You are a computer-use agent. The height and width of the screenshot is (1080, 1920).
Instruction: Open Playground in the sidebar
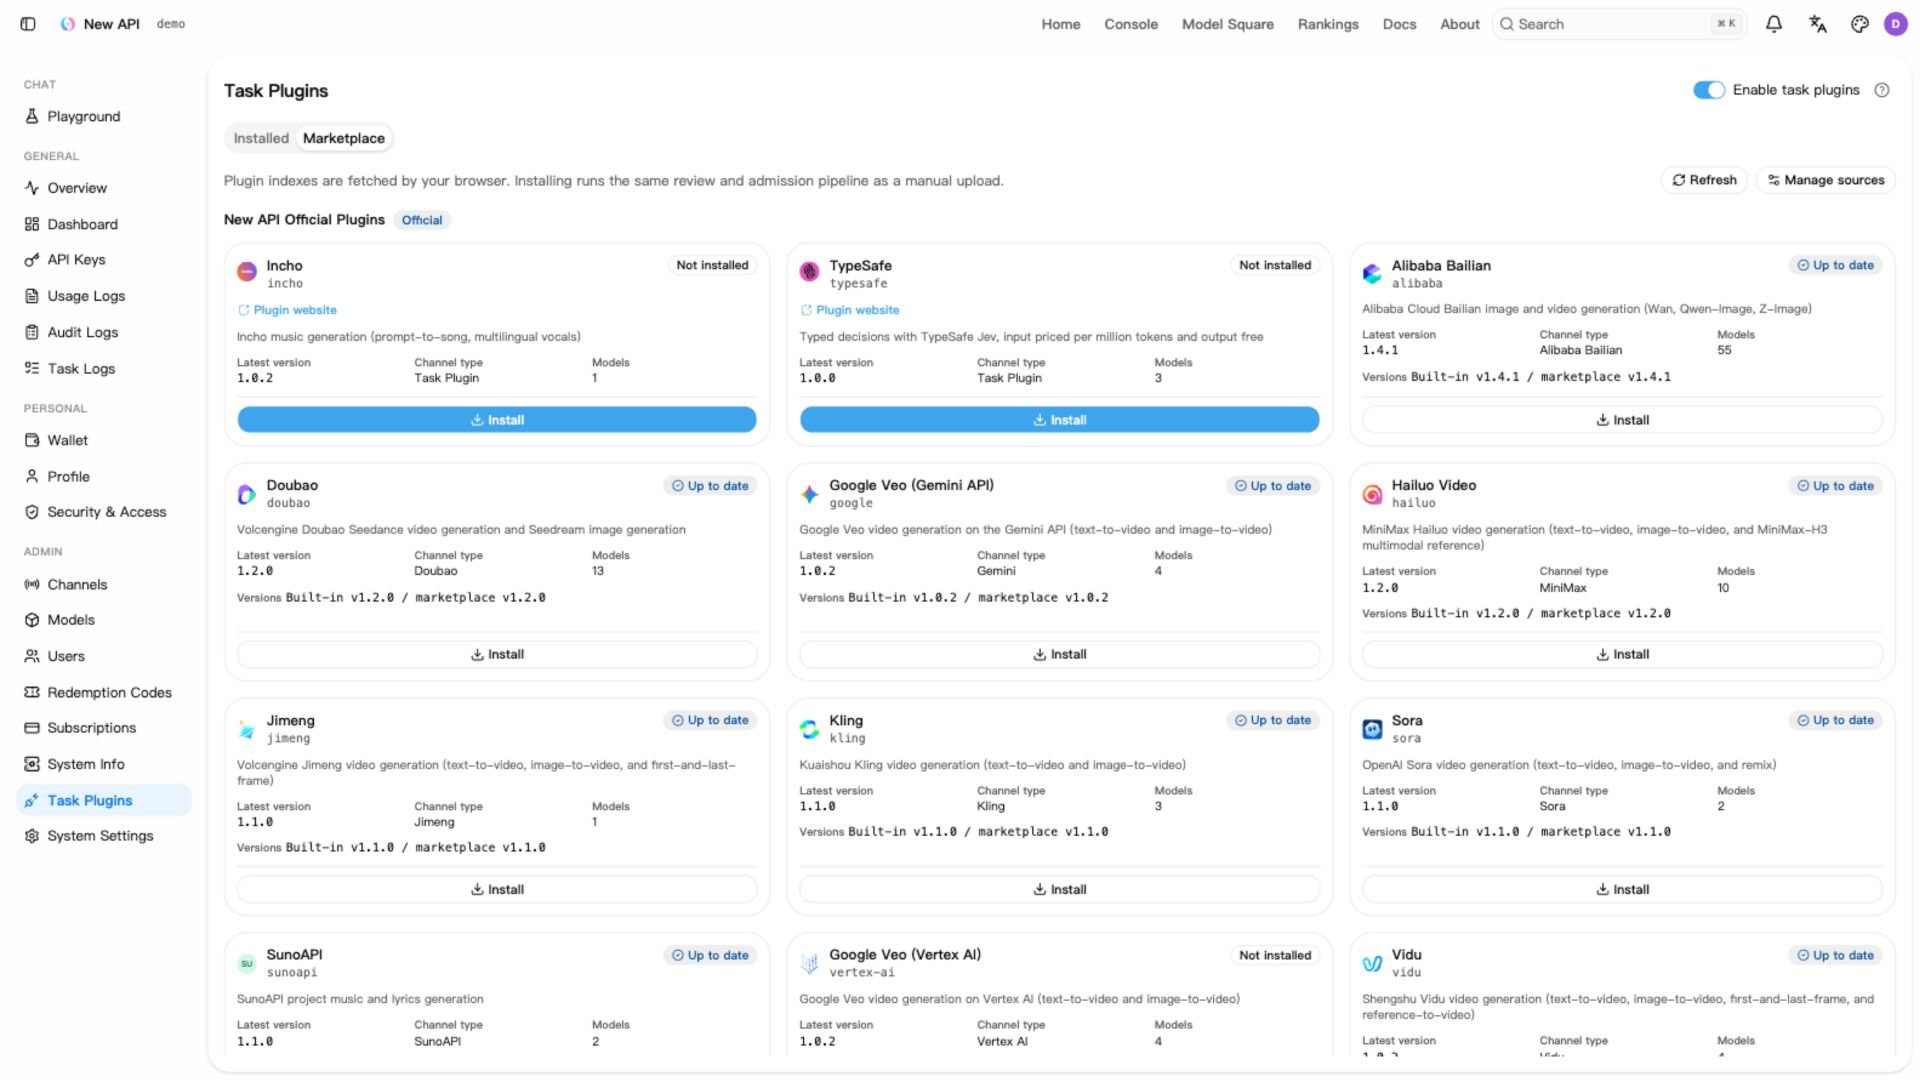point(104,116)
